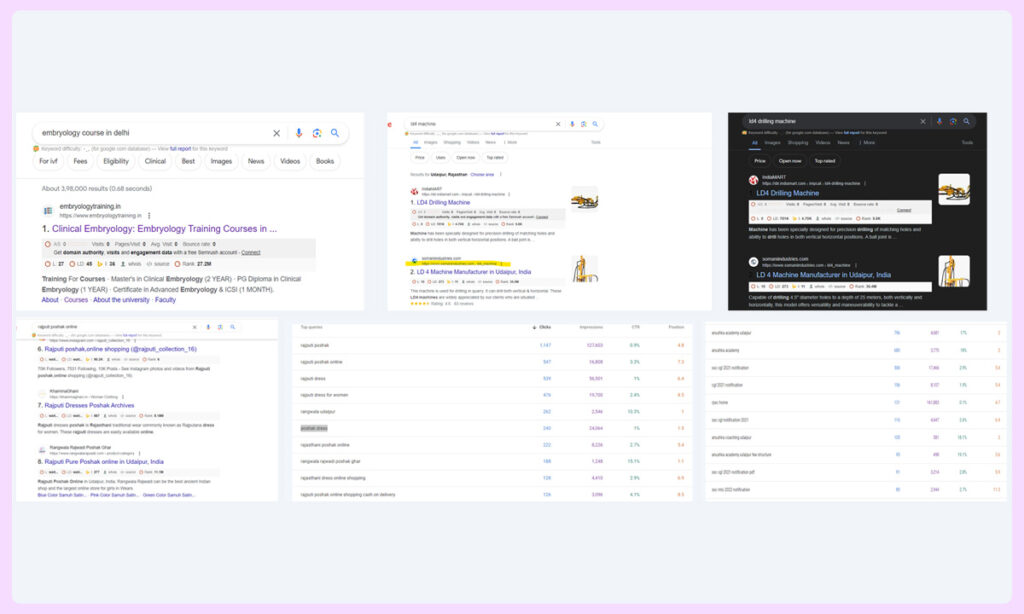Open Tools in dark ld4 results

pyautogui.click(x=967, y=143)
